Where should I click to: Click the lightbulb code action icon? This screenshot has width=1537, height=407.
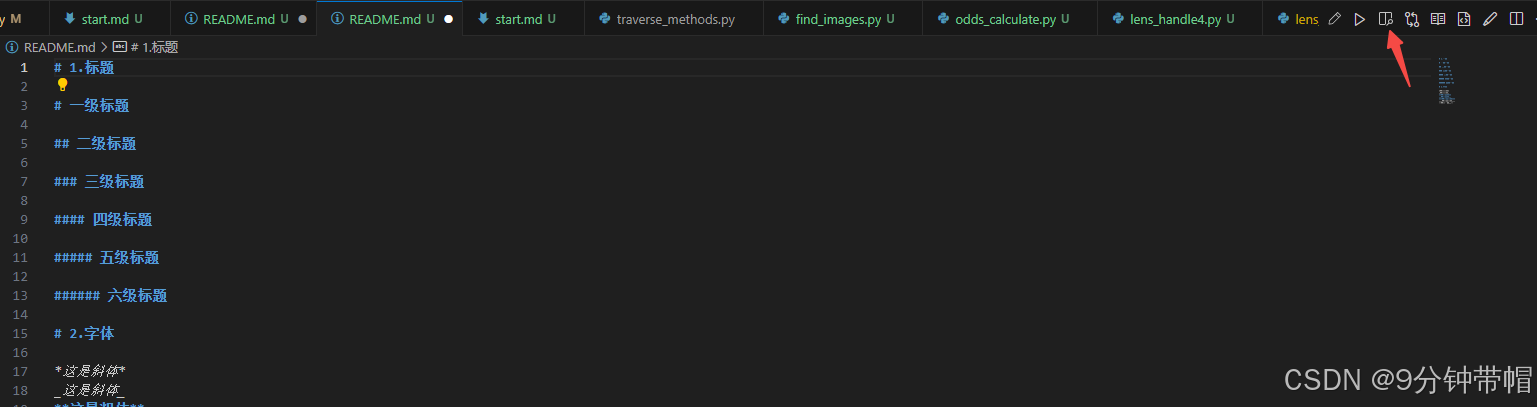tap(63, 85)
